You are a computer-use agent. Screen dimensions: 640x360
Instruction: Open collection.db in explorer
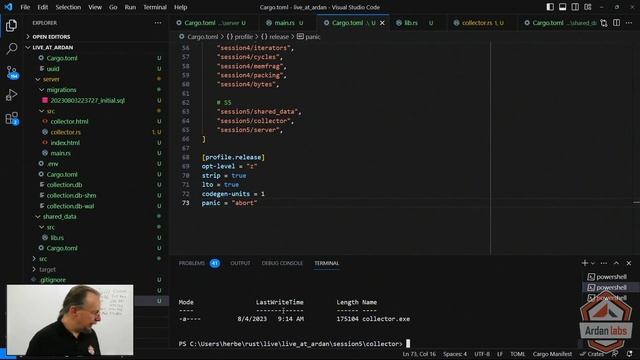[64, 185]
